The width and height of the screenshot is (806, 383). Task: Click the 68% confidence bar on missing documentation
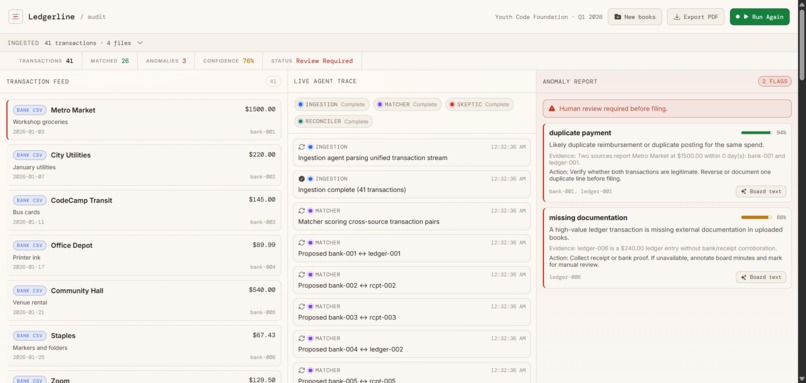pos(757,217)
